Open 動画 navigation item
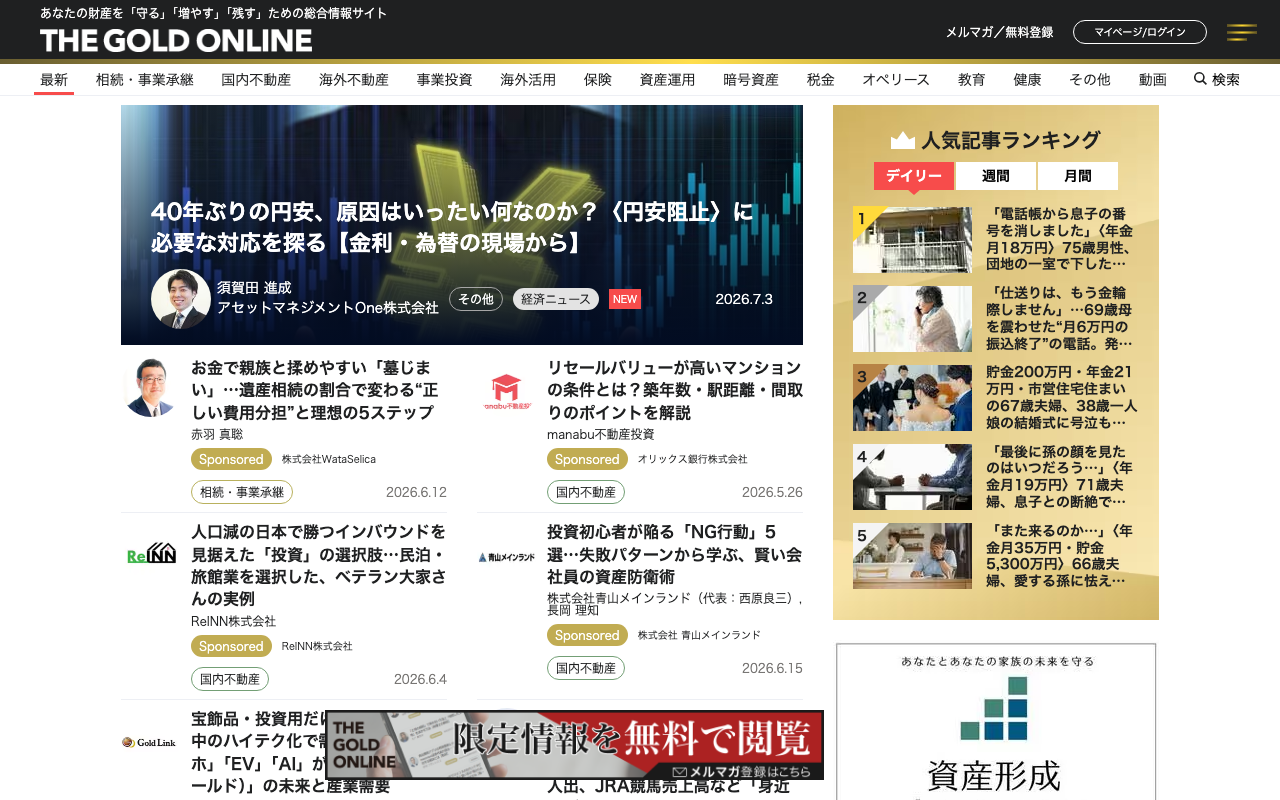 1153,80
